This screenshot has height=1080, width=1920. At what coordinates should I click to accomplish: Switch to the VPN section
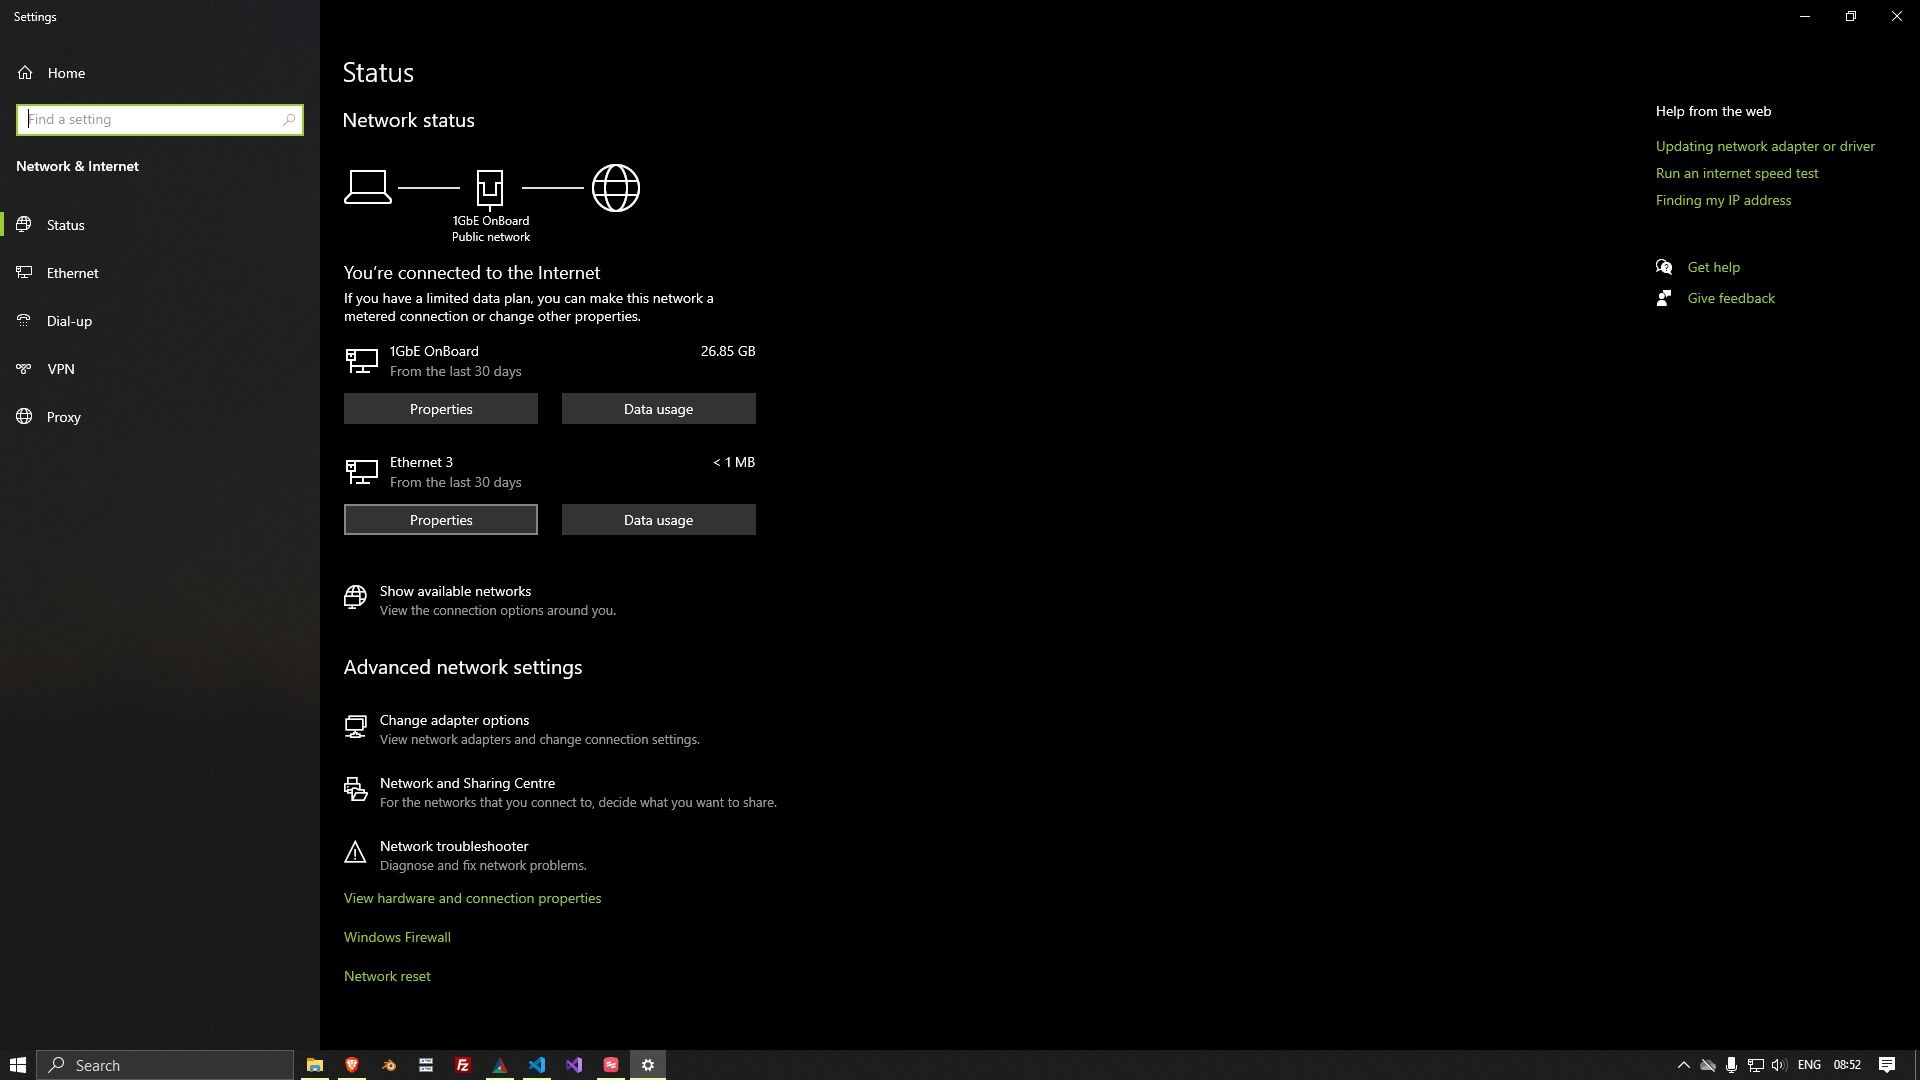[x=60, y=369]
